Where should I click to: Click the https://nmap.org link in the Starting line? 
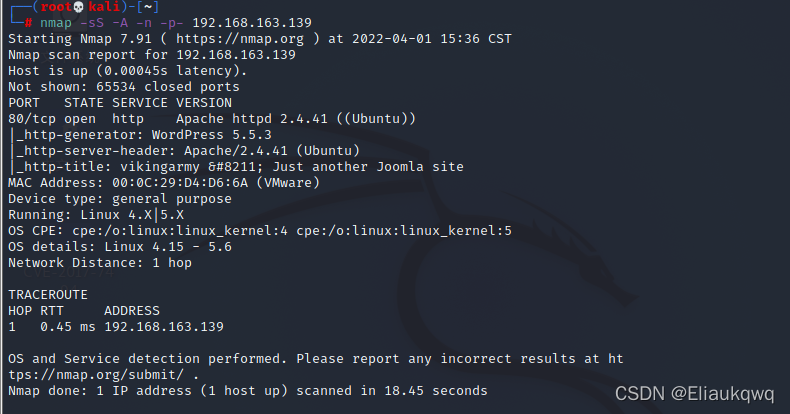(x=240, y=39)
